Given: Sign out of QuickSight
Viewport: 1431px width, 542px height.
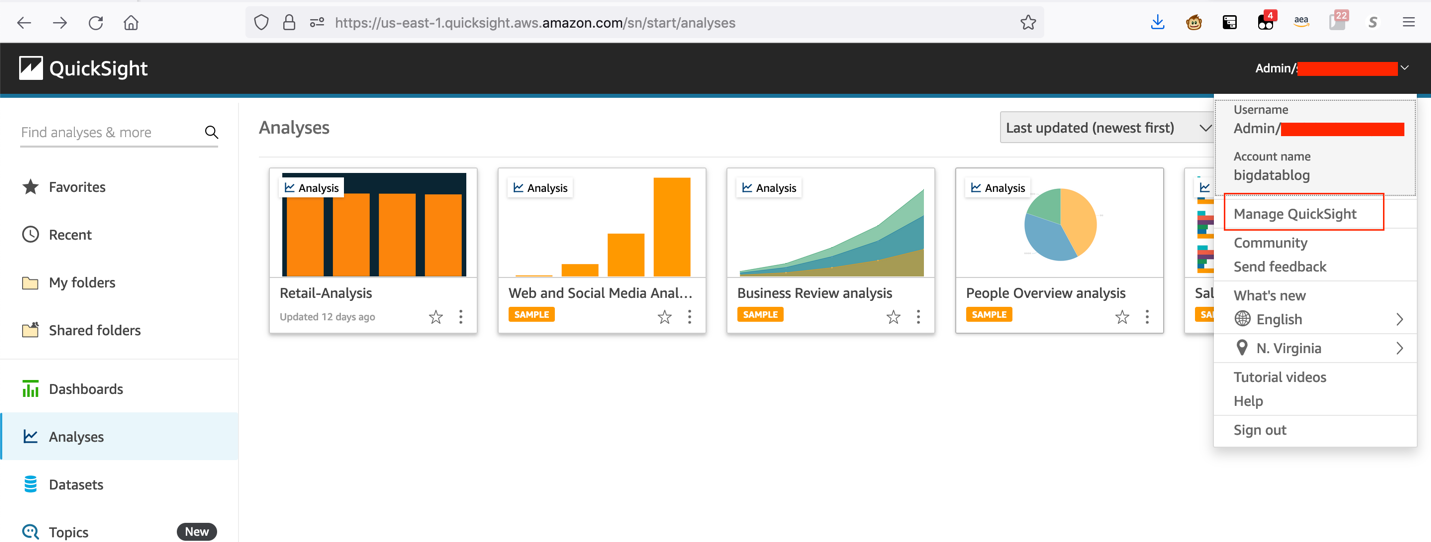Looking at the screenshot, I should point(1260,430).
